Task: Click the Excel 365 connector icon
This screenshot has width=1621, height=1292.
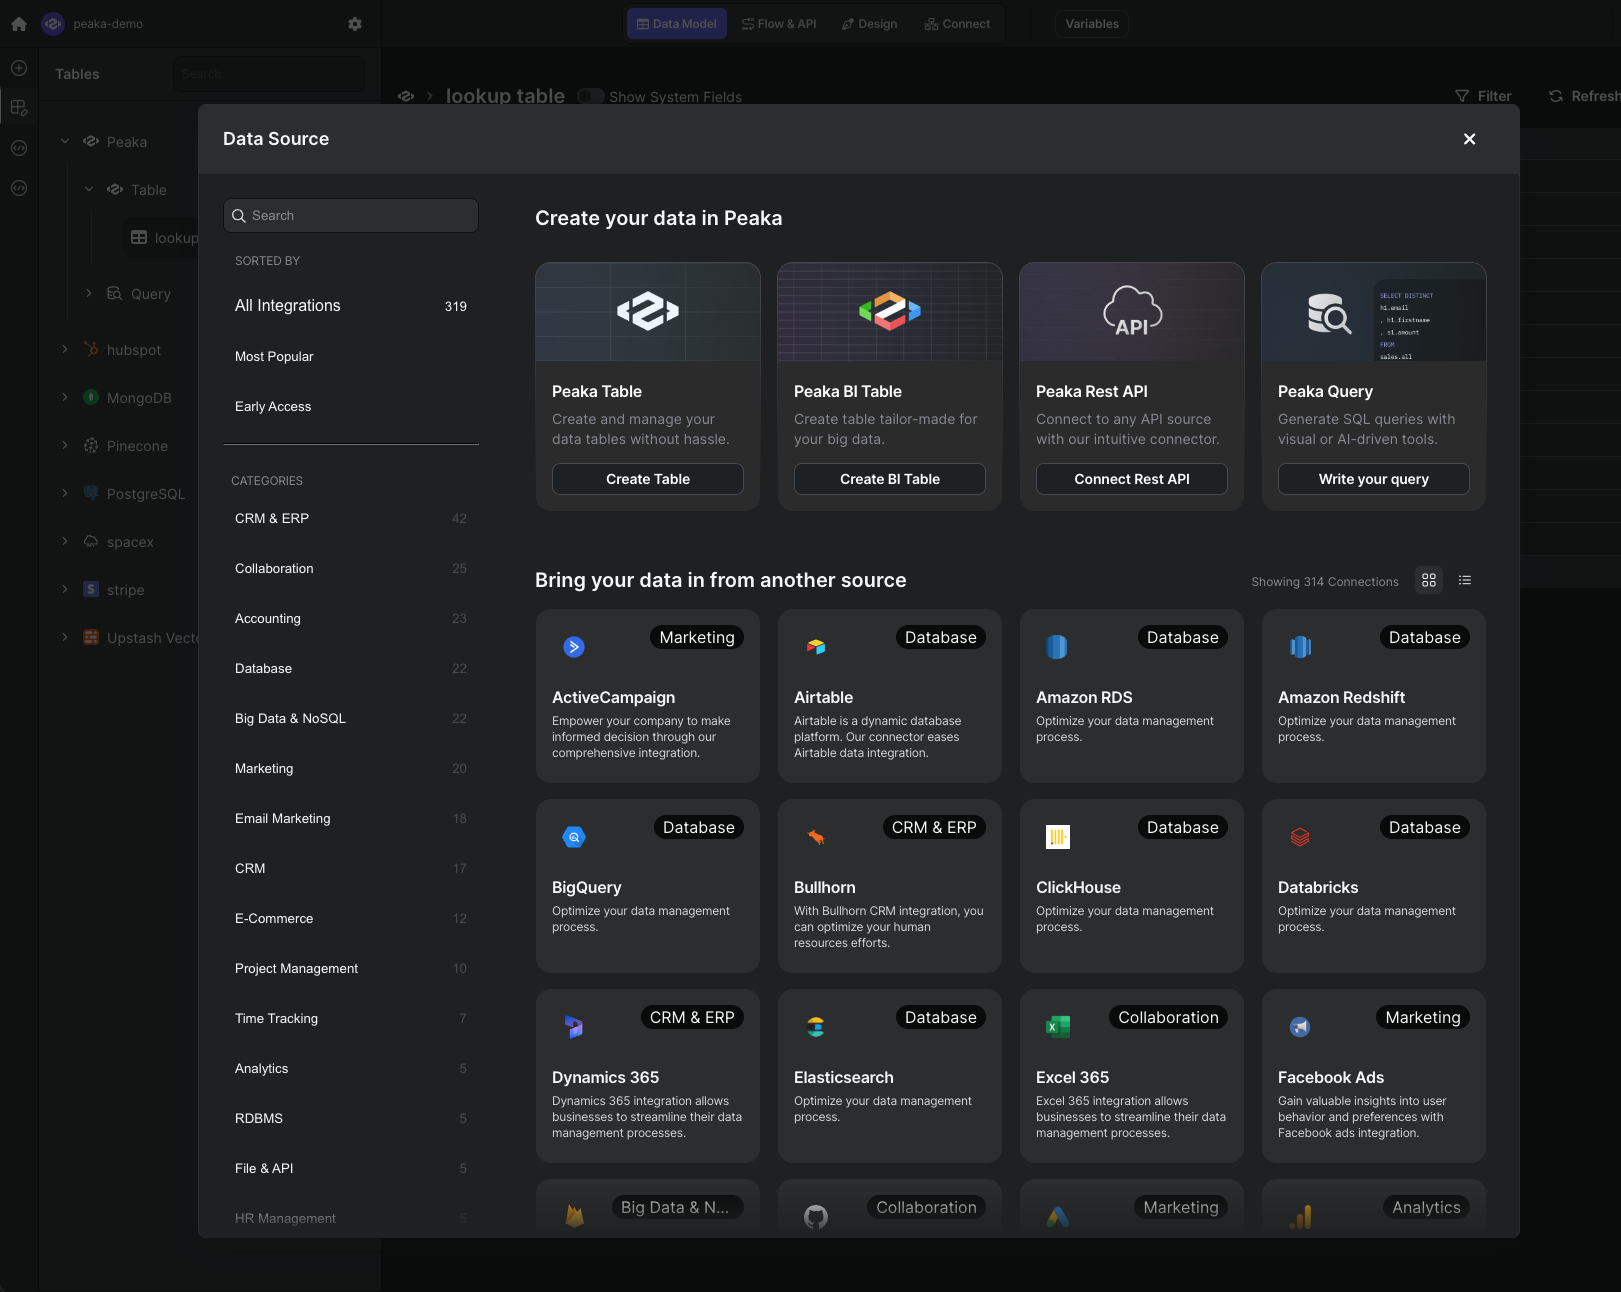Action: click(x=1058, y=1027)
